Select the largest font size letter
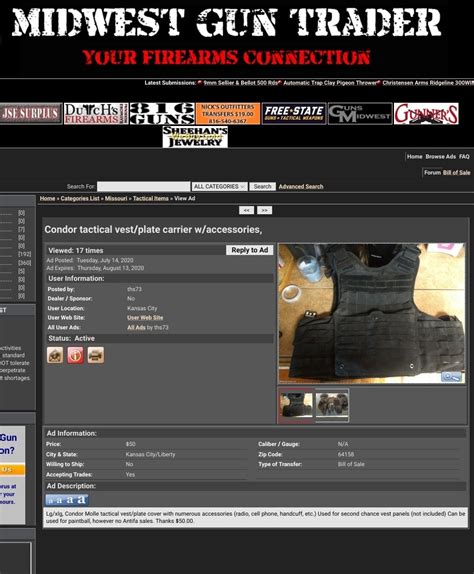Image resolution: width=474 pixels, height=574 pixels. (x=82, y=500)
